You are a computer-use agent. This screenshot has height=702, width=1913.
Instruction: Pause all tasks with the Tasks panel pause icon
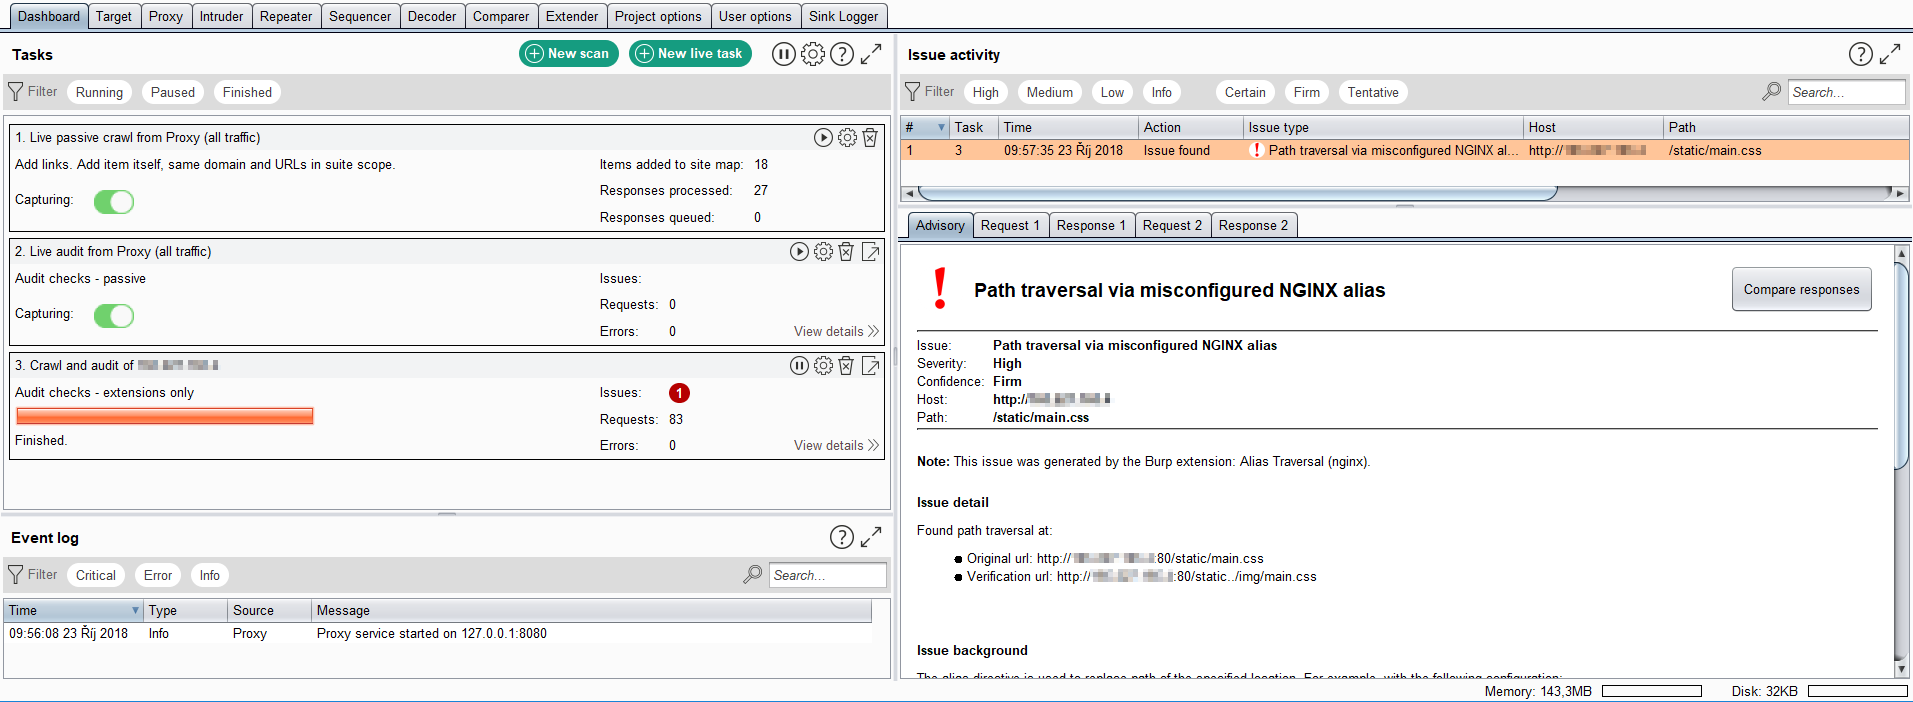click(784, 54)
